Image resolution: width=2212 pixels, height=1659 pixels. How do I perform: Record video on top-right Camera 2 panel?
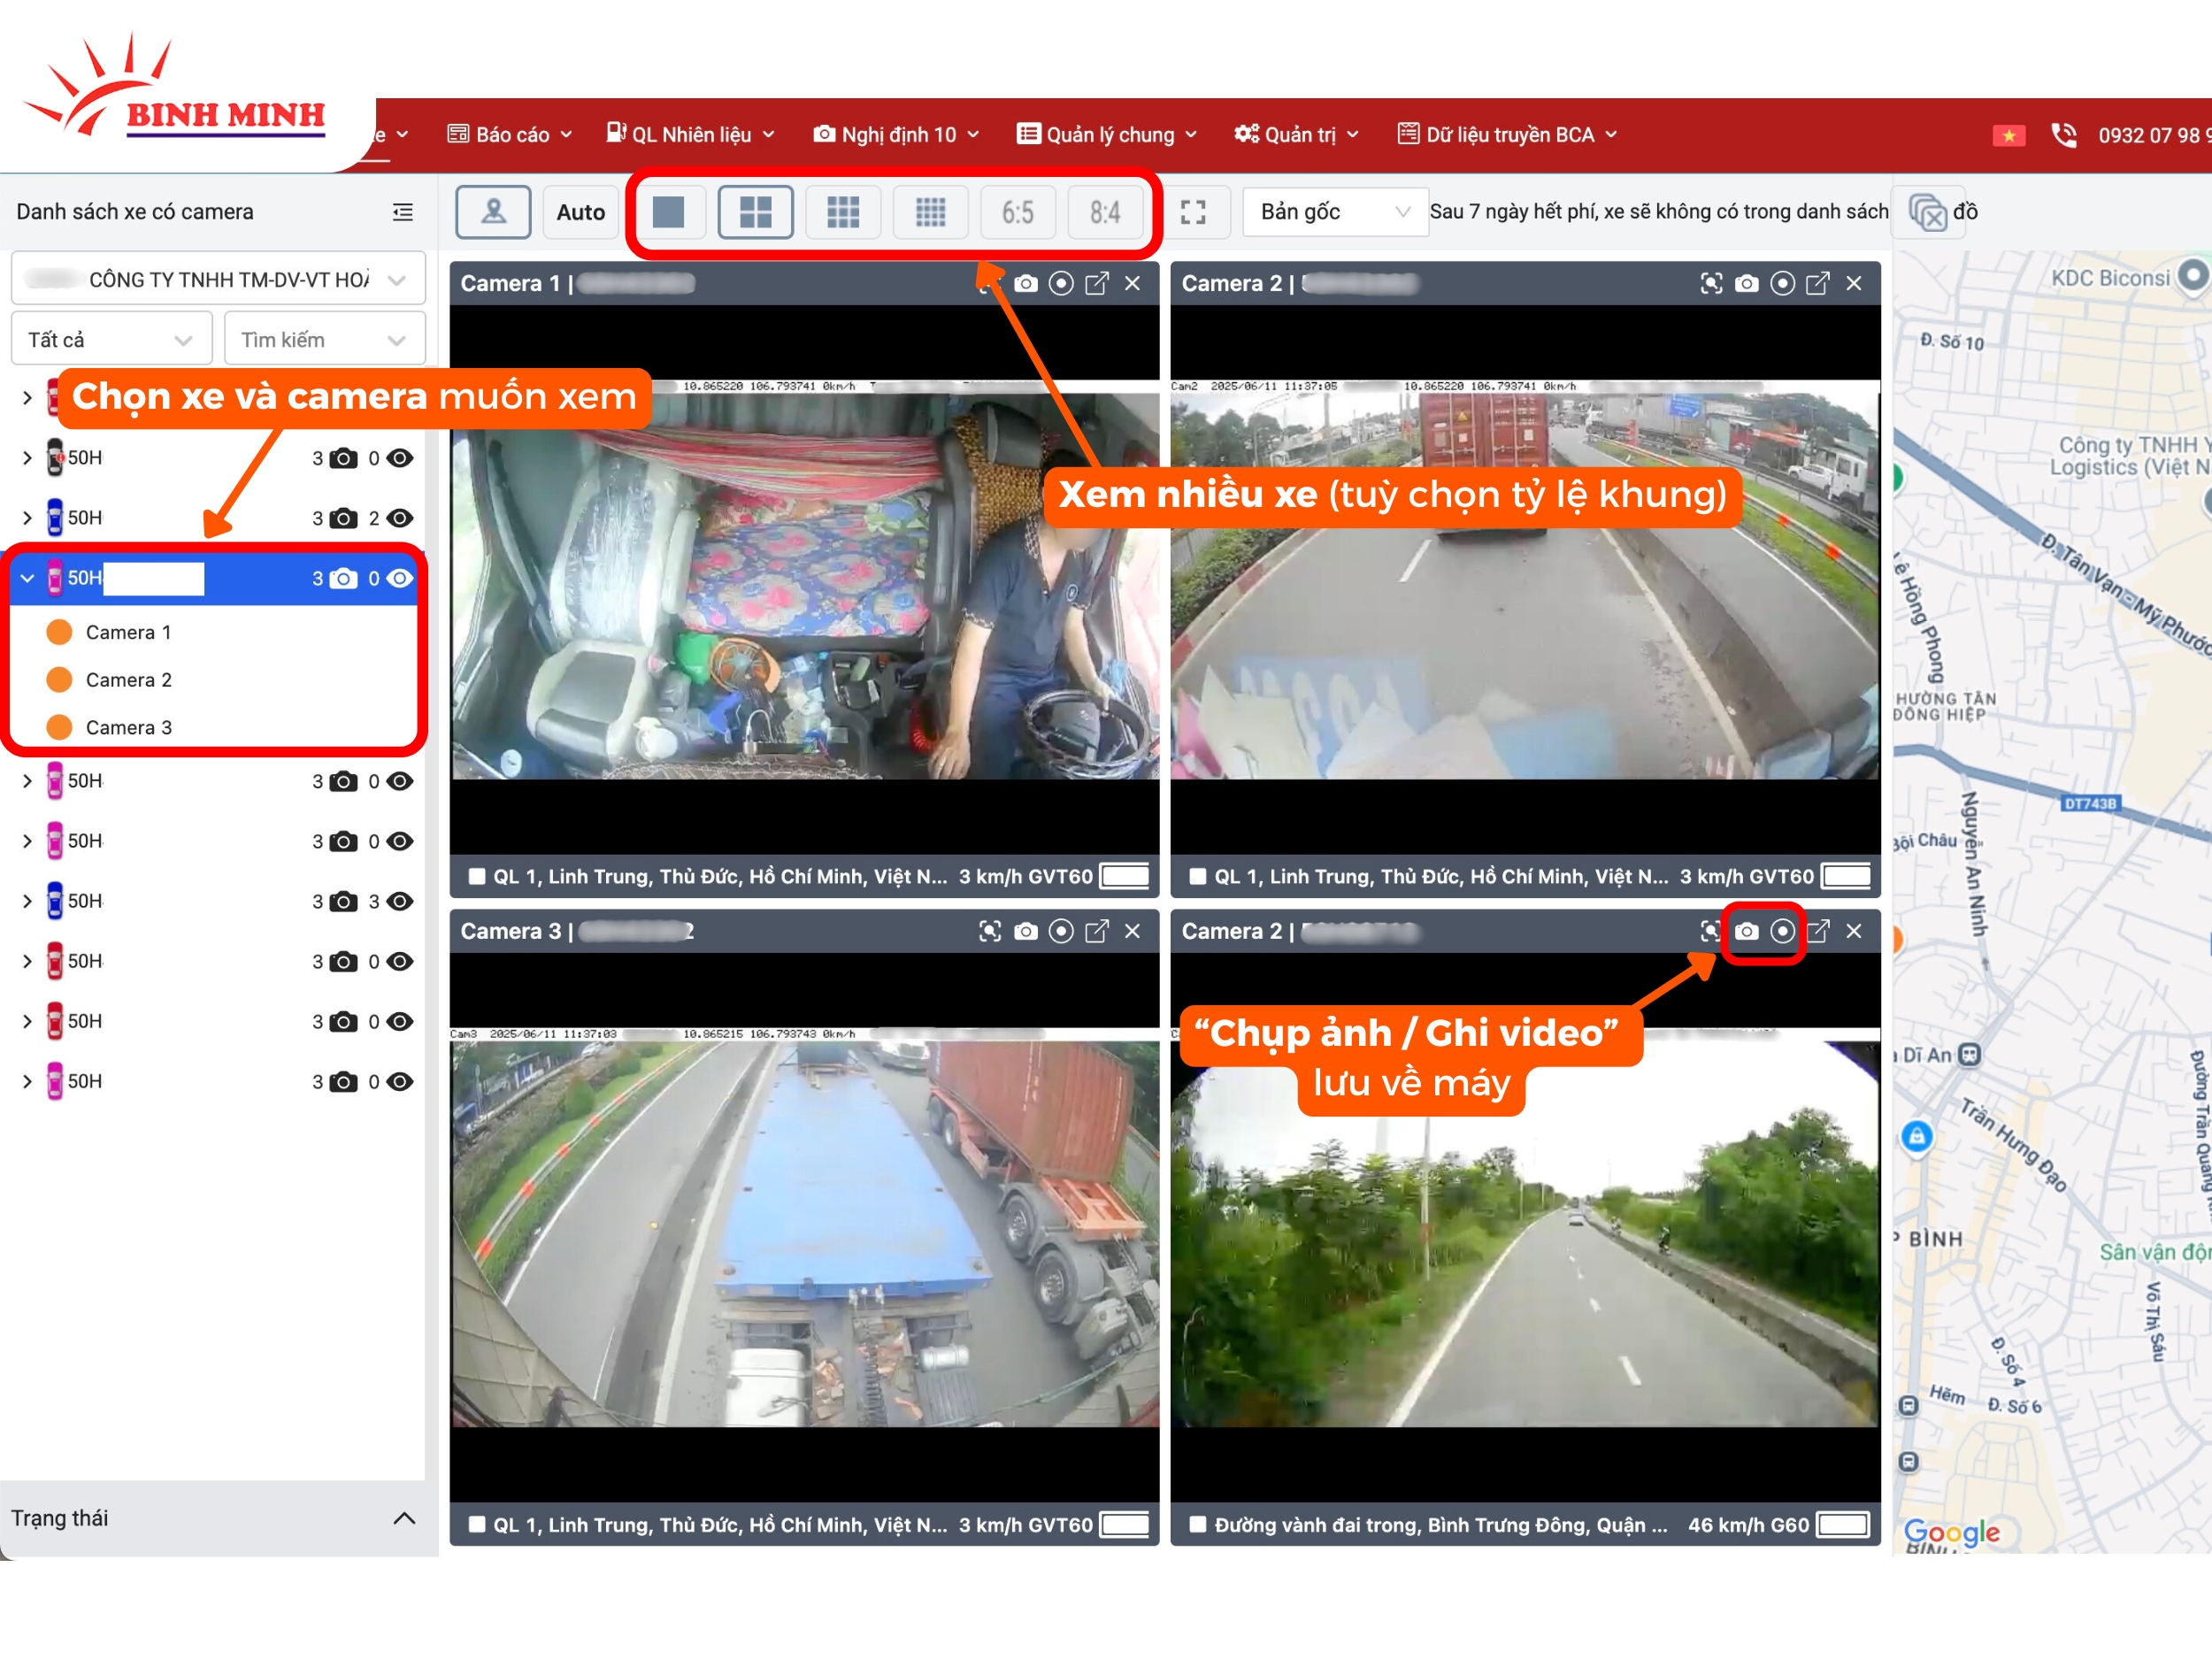click(x=1782, y=284)
